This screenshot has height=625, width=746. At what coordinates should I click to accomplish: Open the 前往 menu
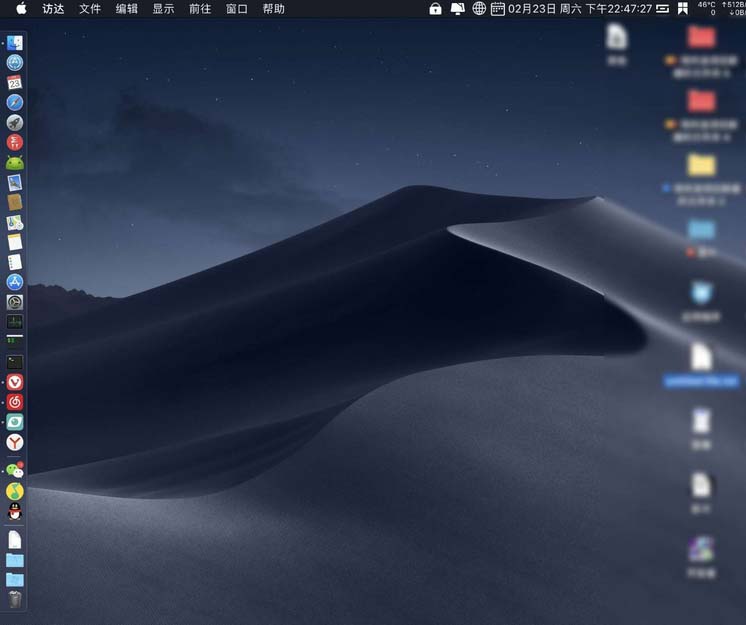tap(200, 9)
